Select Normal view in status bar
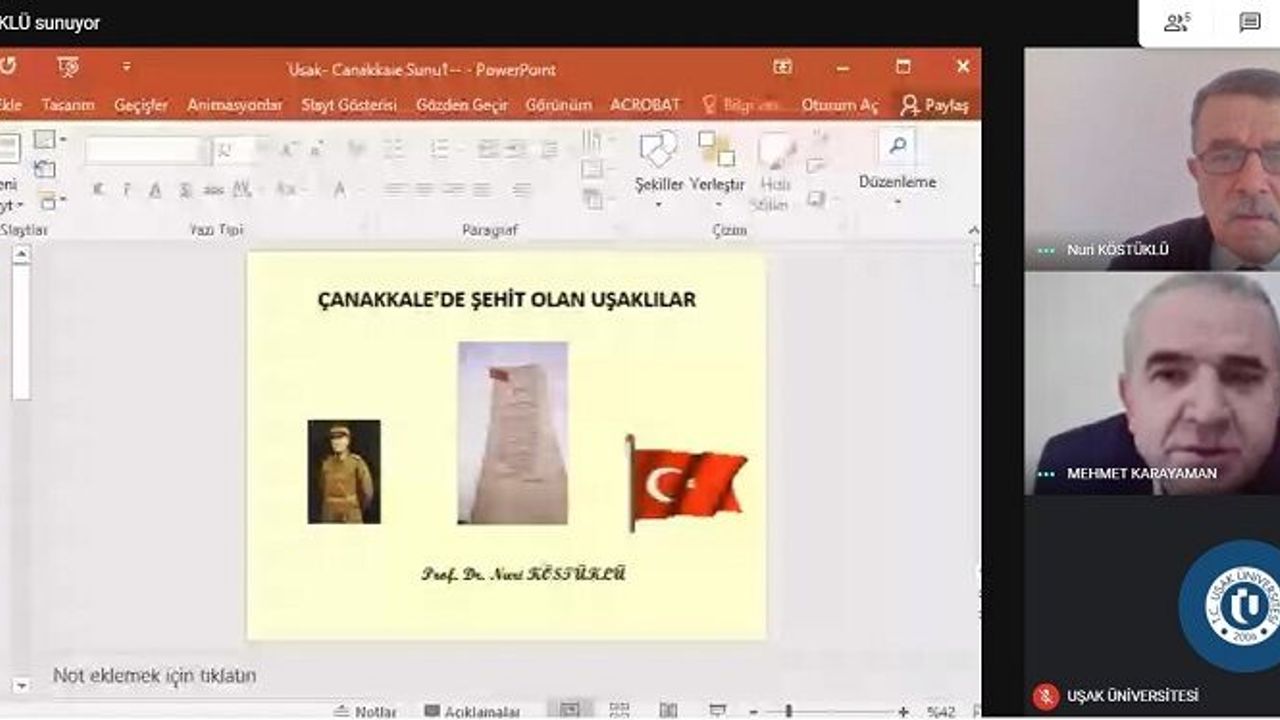Screen dimensions: 1280x720 (570, 710)
